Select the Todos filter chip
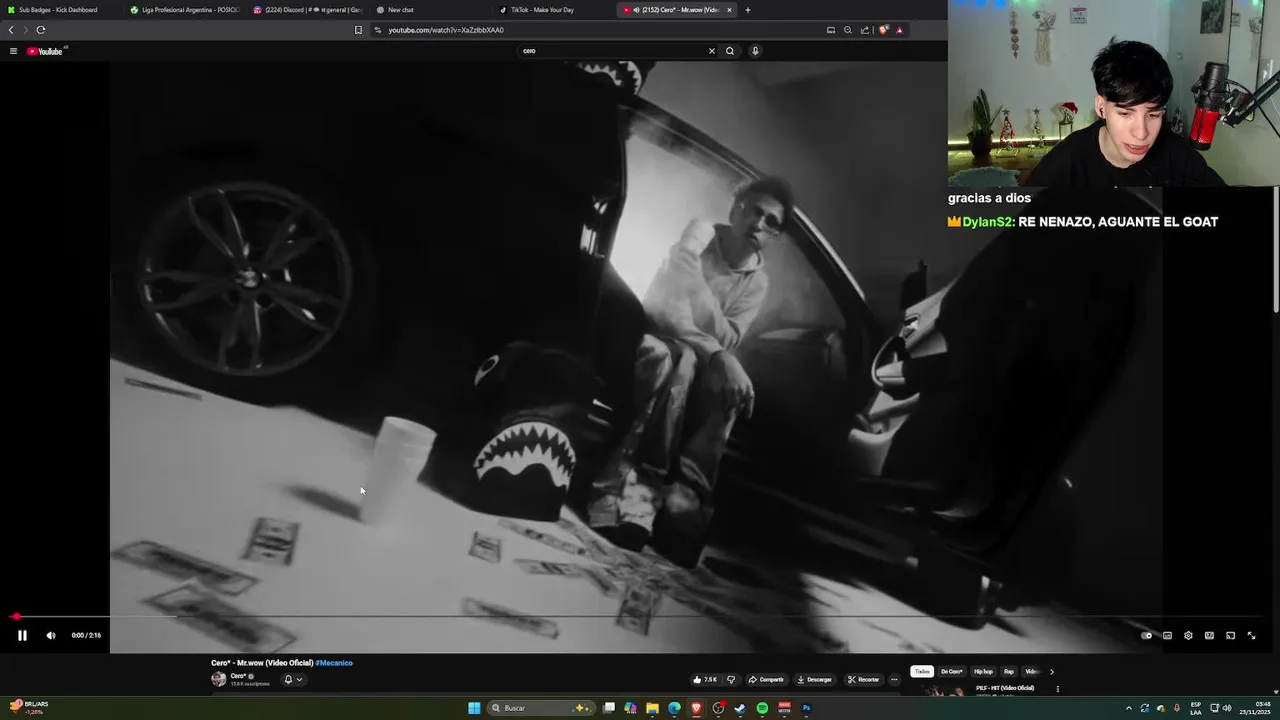 922,671
